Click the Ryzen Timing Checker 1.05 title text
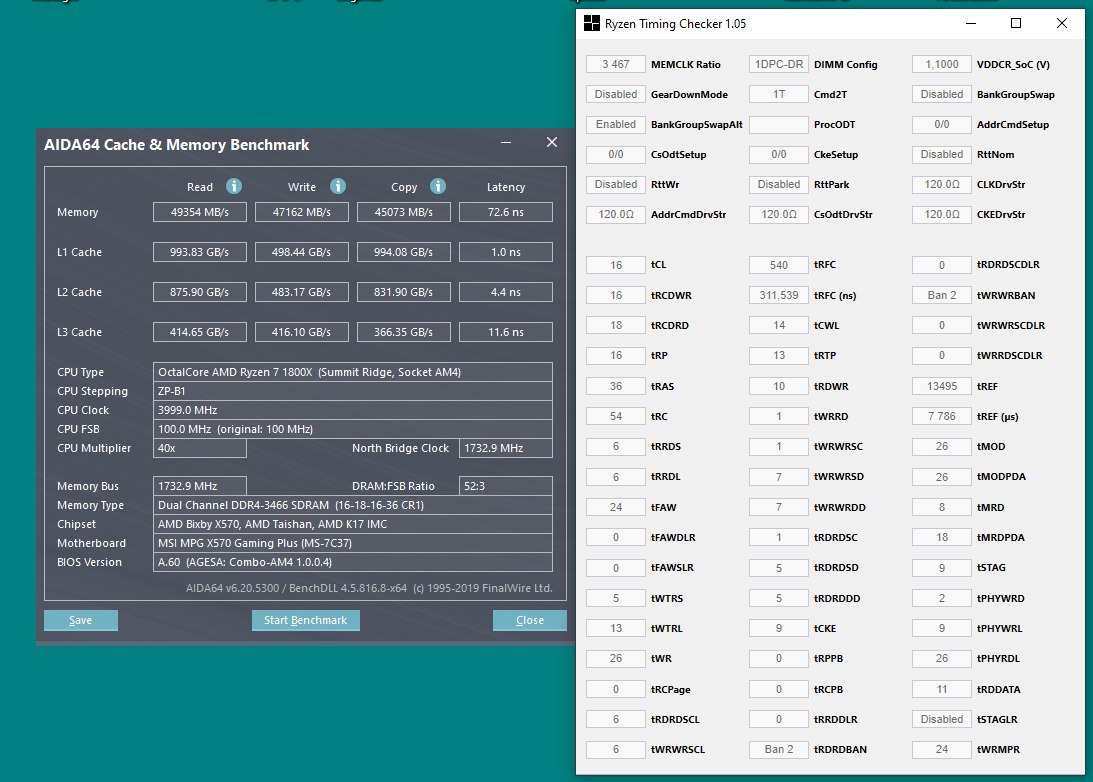1093x782 pixels. tap(675, 24)
